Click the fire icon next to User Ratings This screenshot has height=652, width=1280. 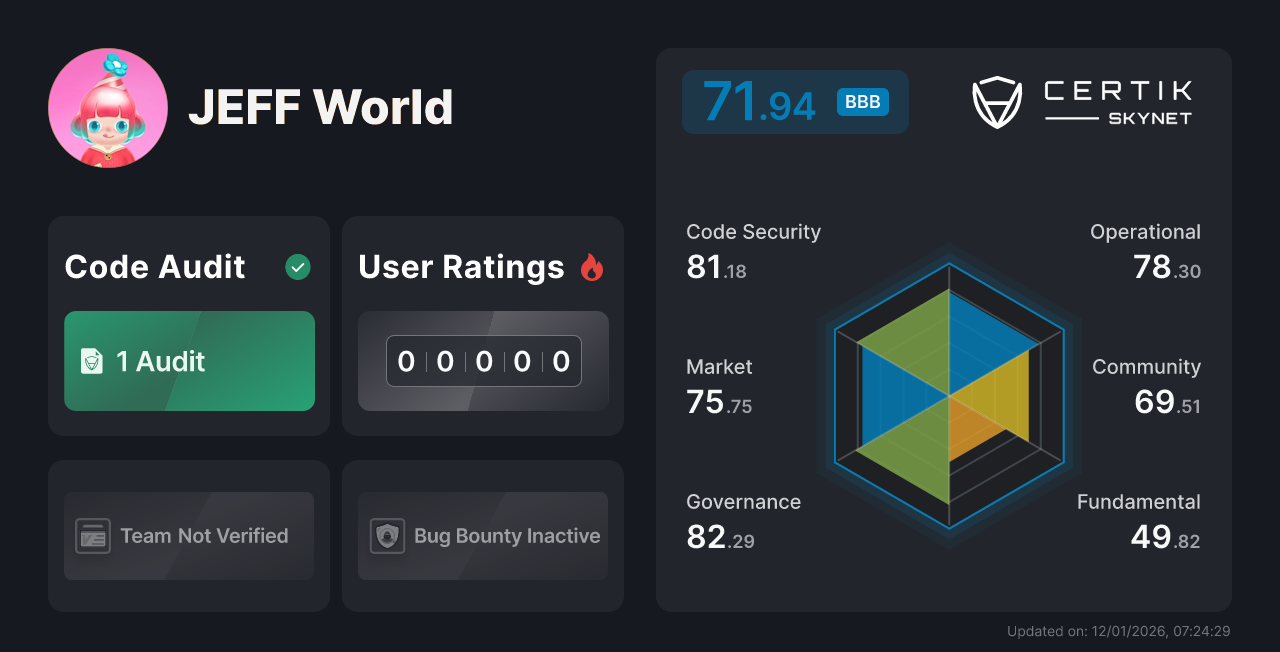(x=592, y=267)
